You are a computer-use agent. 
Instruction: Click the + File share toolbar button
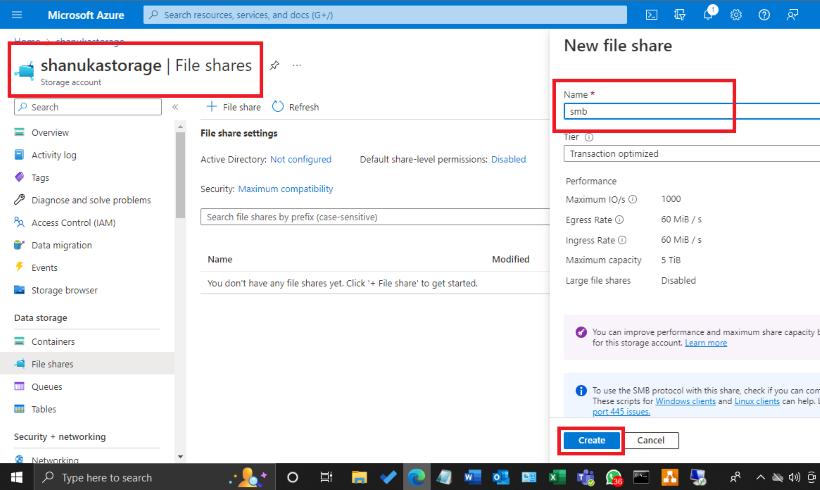tap(233, 107)
